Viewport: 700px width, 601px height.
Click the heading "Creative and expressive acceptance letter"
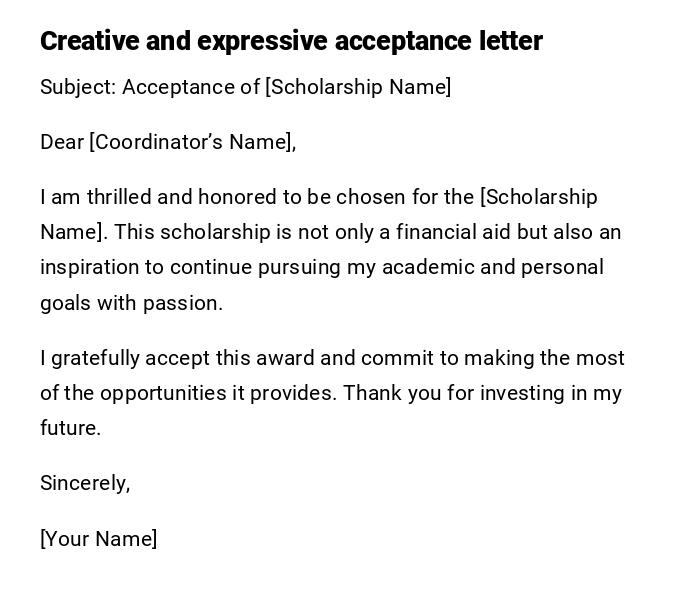pos(291,41)
